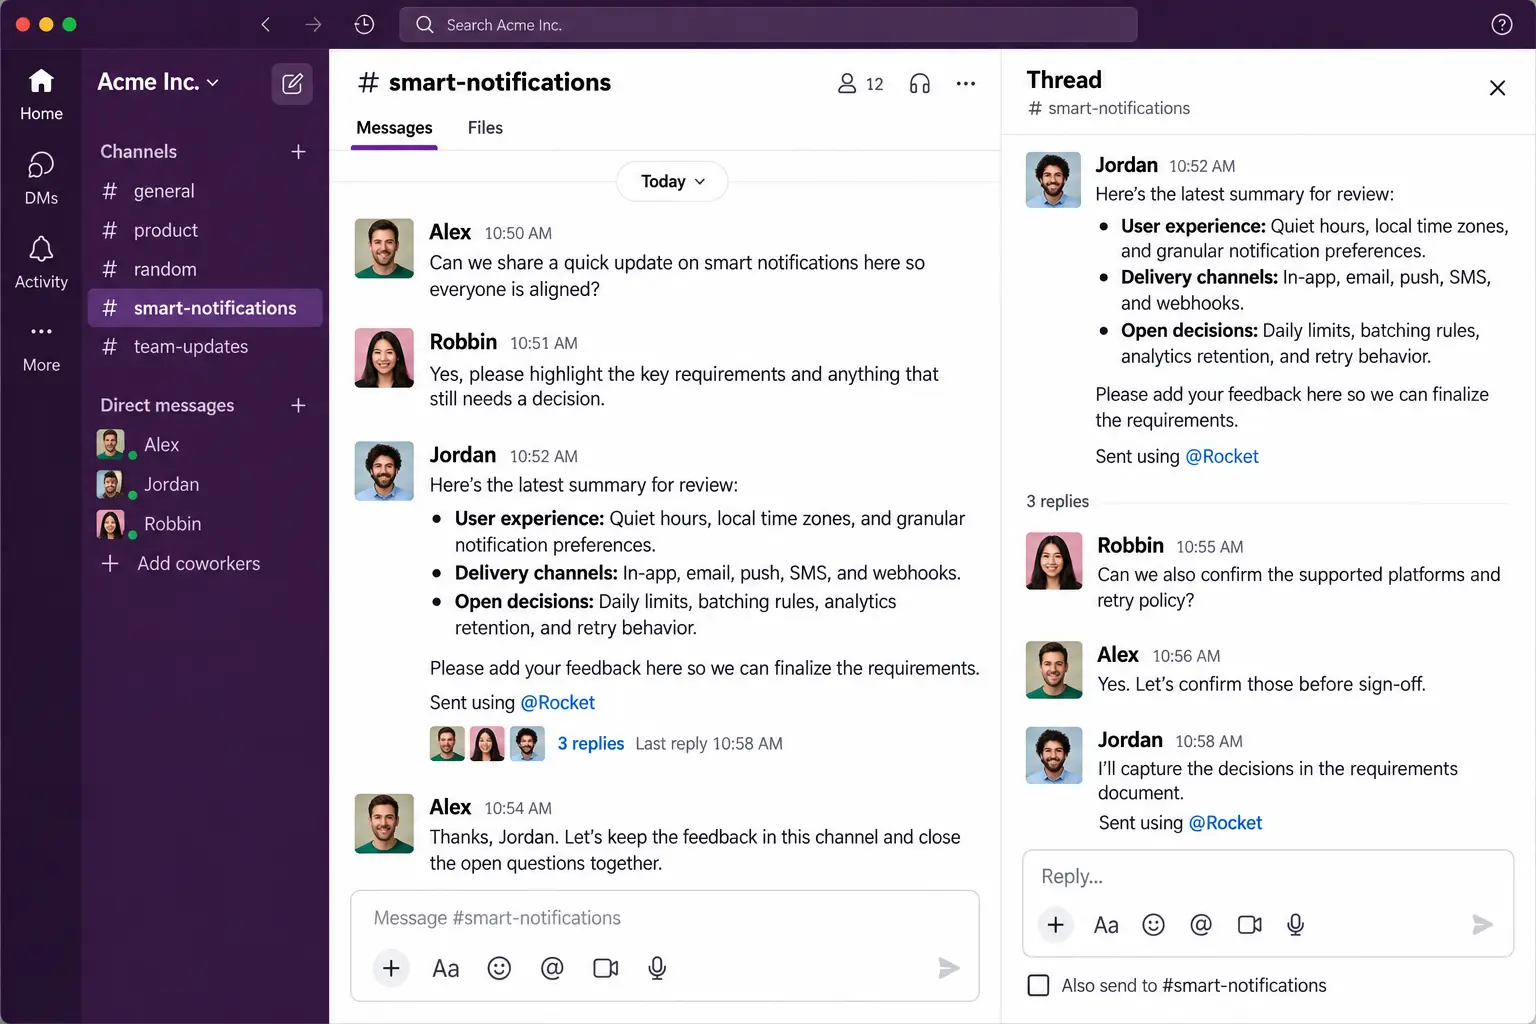
Task: Open the emoji picker in thread reply box
Action: tap(1153, 925)
